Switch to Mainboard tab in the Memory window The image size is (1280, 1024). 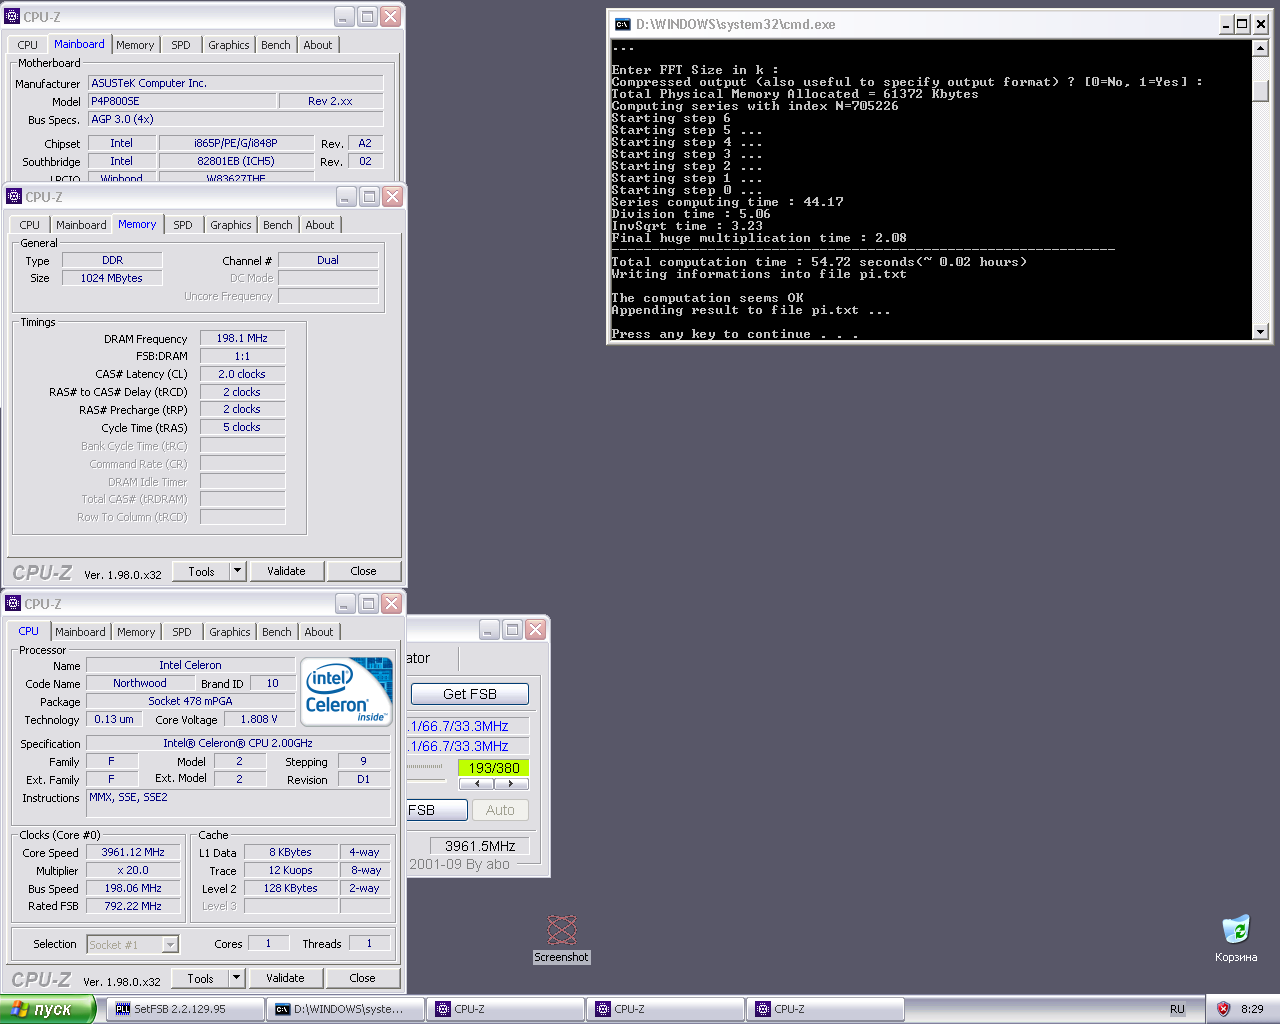click(x=81, y=225)
